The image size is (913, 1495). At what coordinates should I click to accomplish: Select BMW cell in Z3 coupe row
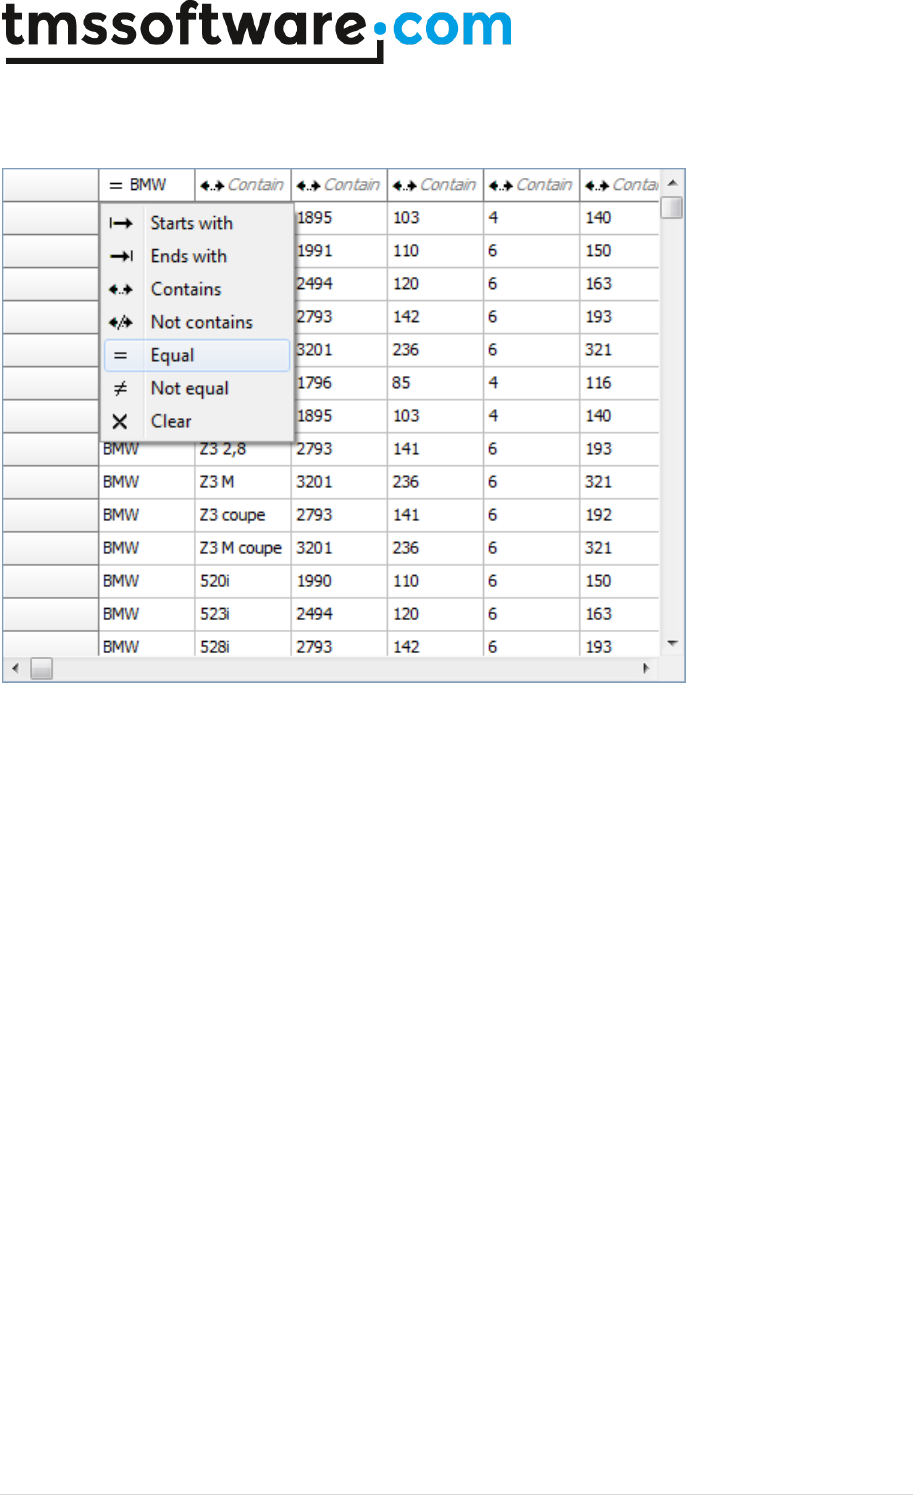pyautogui.click(x=147, y=515)
